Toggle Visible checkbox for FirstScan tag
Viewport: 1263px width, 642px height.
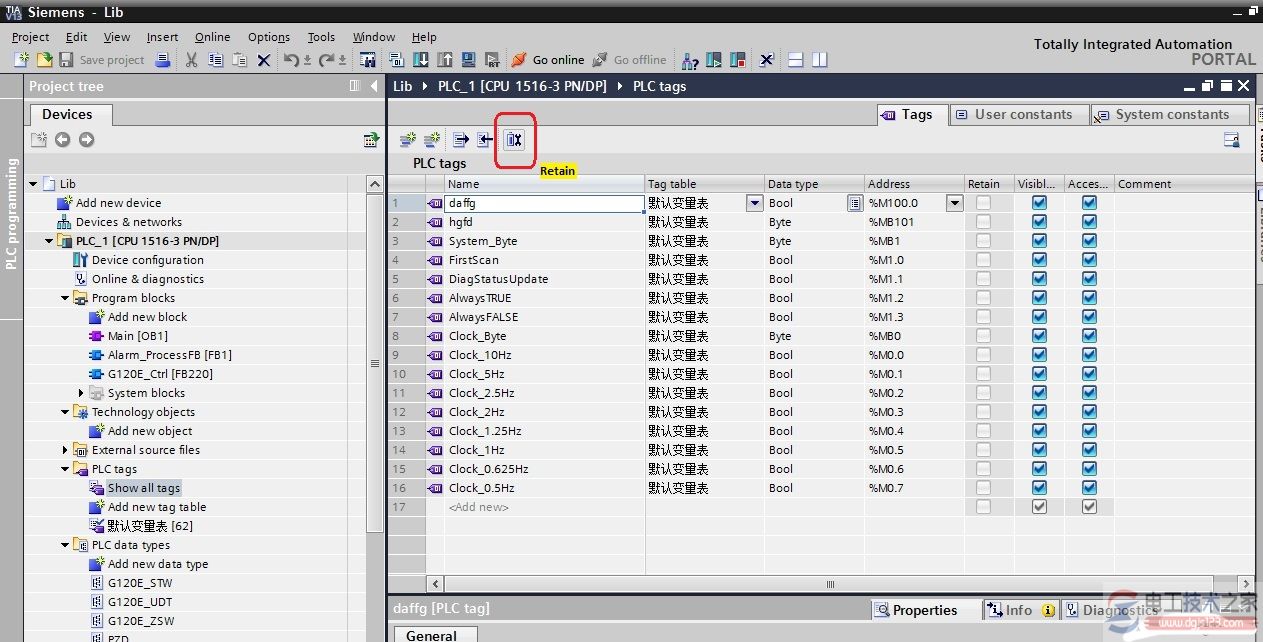tap(1039, 260)
